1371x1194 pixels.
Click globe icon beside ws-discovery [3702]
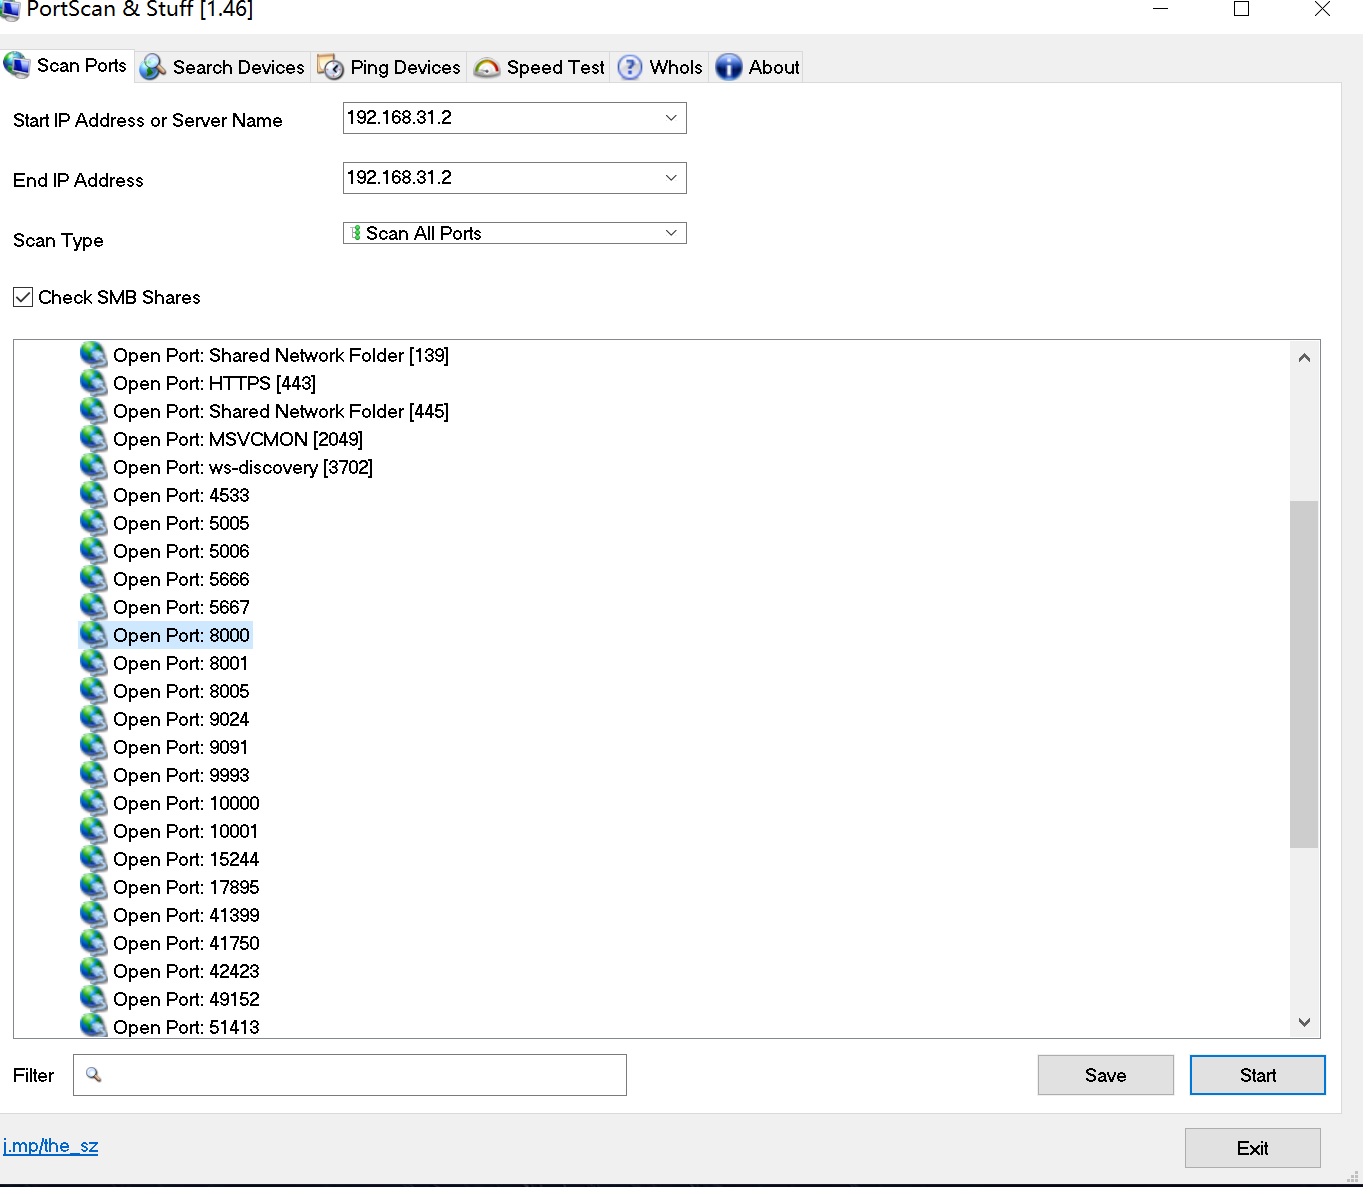tap(94, 467)
